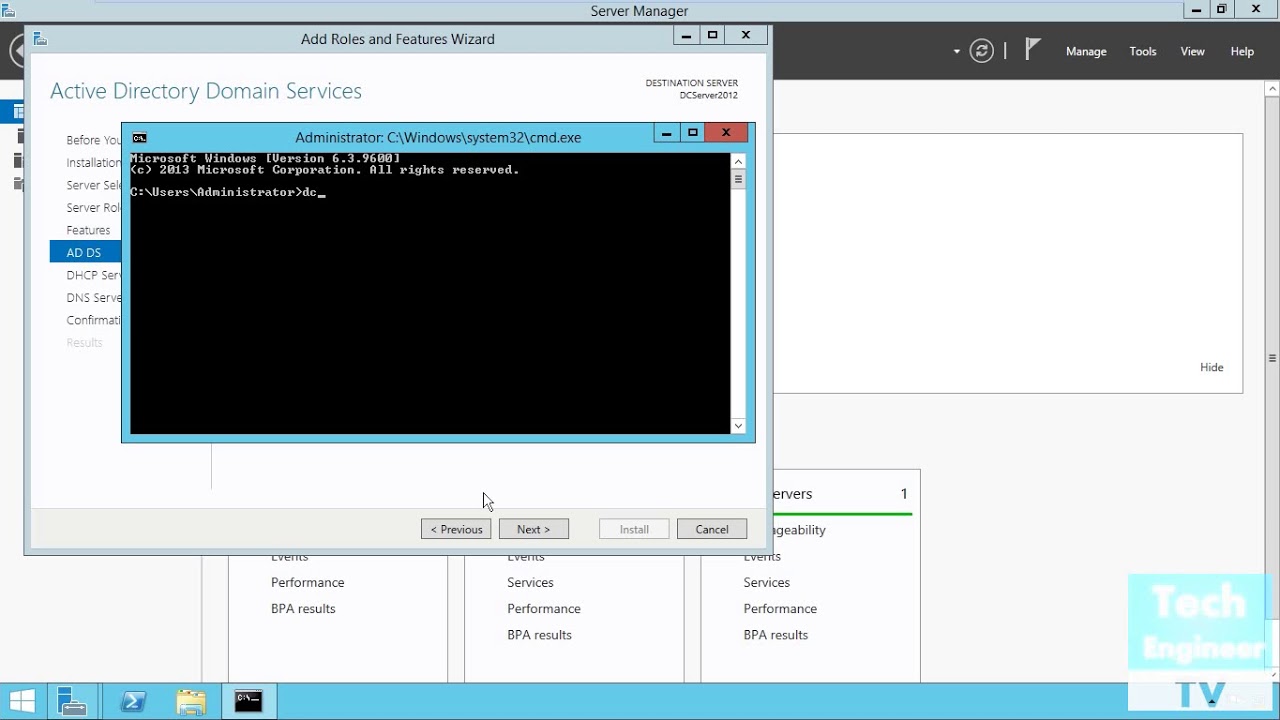Open the notifications flag icon
Image resolution: width=1280 pixels, height=720 pixels.
click(x=1033, y=50)
